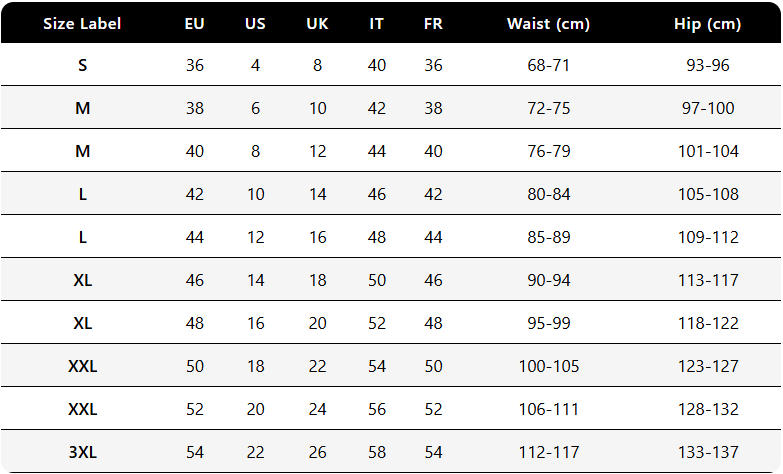Click the S size label cell
783x474 pixels.
(x=82, y=66)
